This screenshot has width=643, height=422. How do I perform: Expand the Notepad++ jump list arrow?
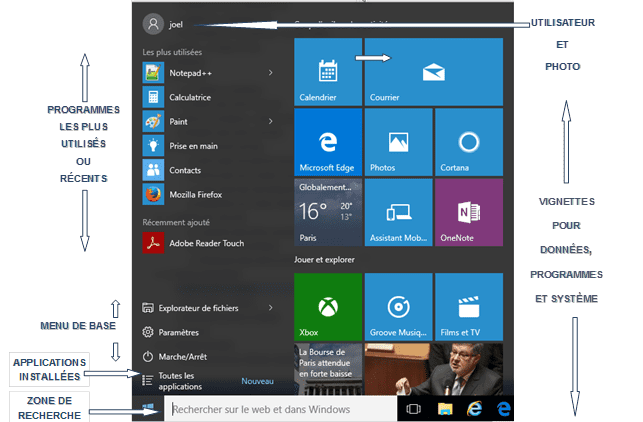(x=271, y=73)
